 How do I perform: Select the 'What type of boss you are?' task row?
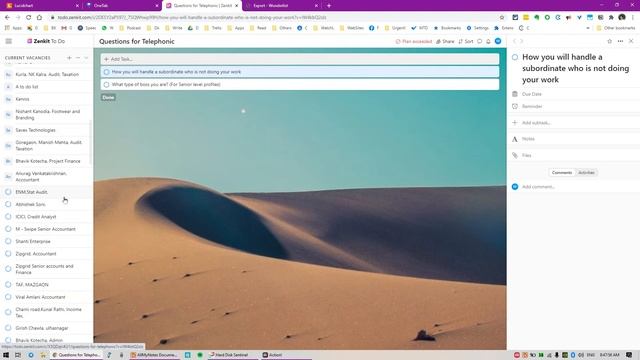click(300, 84)
